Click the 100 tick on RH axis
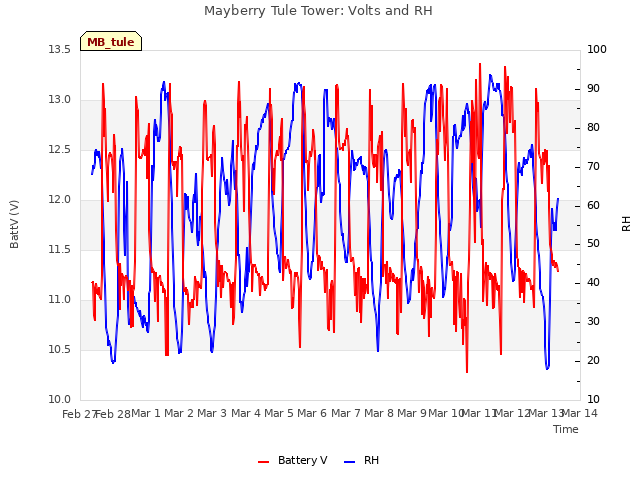 (597, 49)
